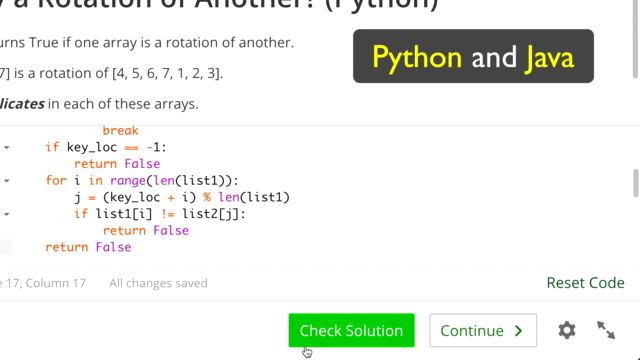Click the Reset Code link
The width and height of the screenshot is (640, 360).
pyautogui.click(x=585, y=282)
